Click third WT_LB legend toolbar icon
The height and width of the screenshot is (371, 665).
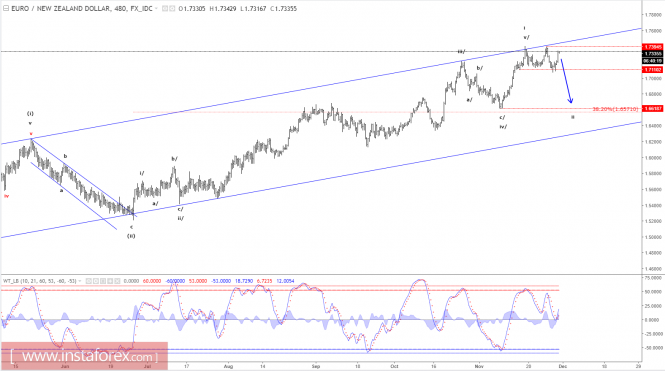coord(103,281)
